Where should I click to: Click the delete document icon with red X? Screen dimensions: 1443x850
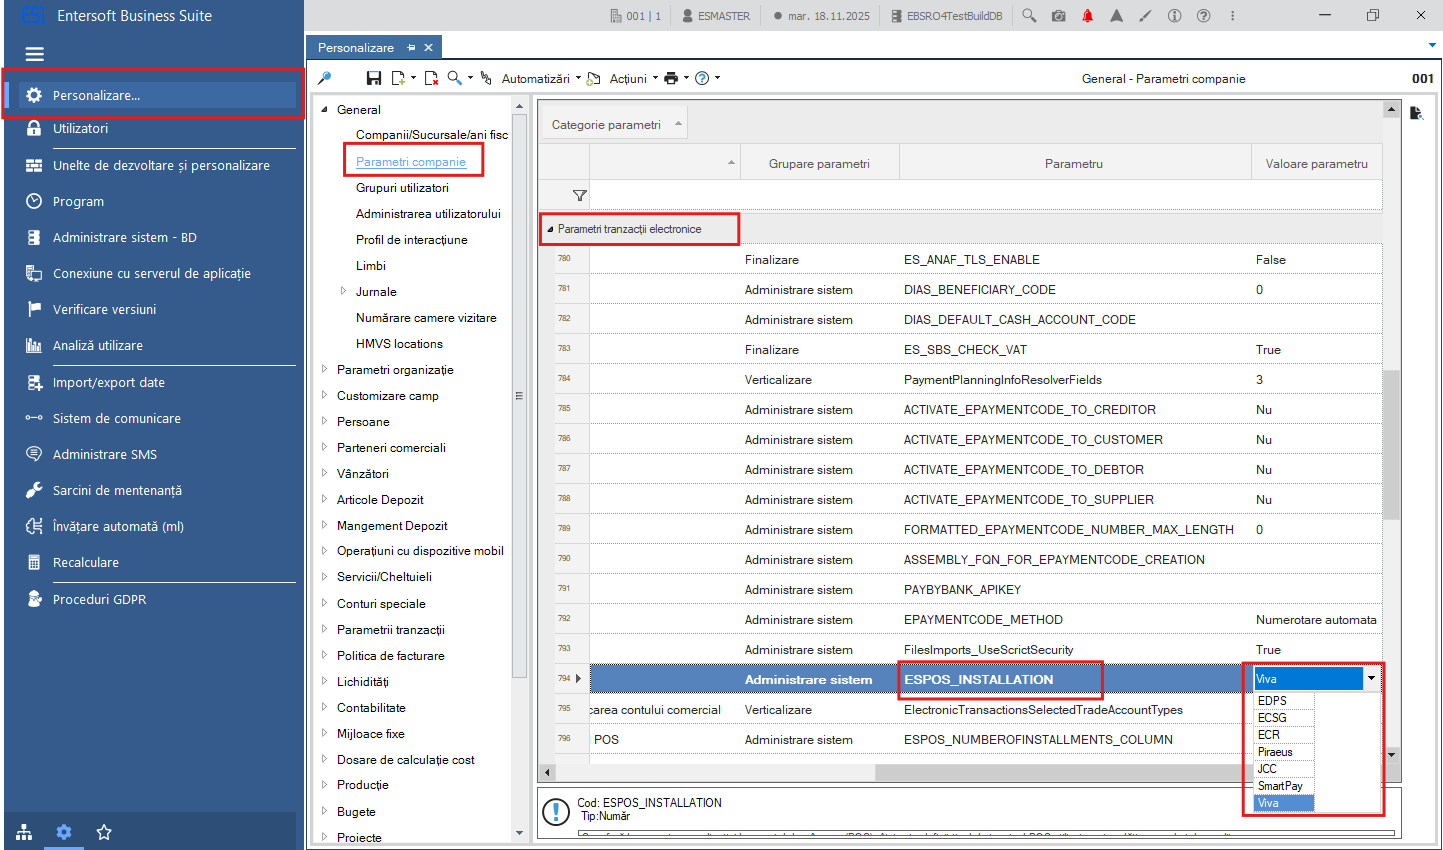click(431, 78)
